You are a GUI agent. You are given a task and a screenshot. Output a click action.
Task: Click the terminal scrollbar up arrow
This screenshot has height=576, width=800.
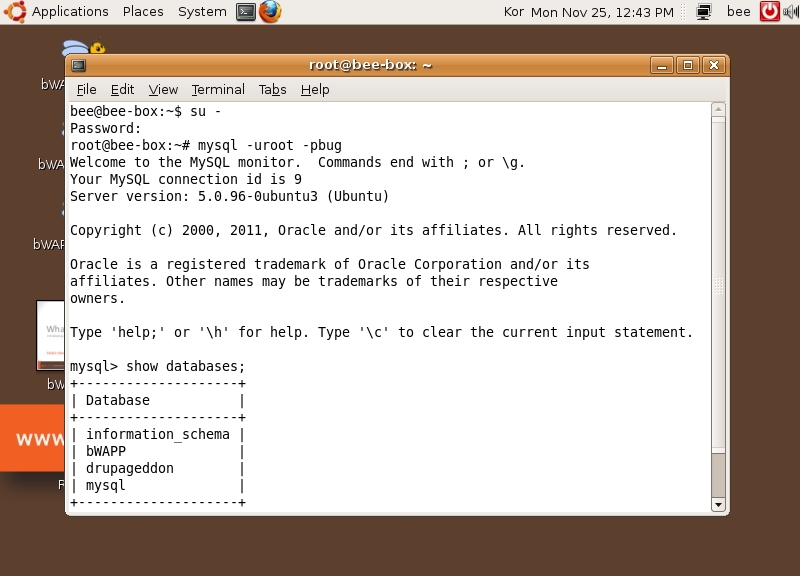click(718, 109)
